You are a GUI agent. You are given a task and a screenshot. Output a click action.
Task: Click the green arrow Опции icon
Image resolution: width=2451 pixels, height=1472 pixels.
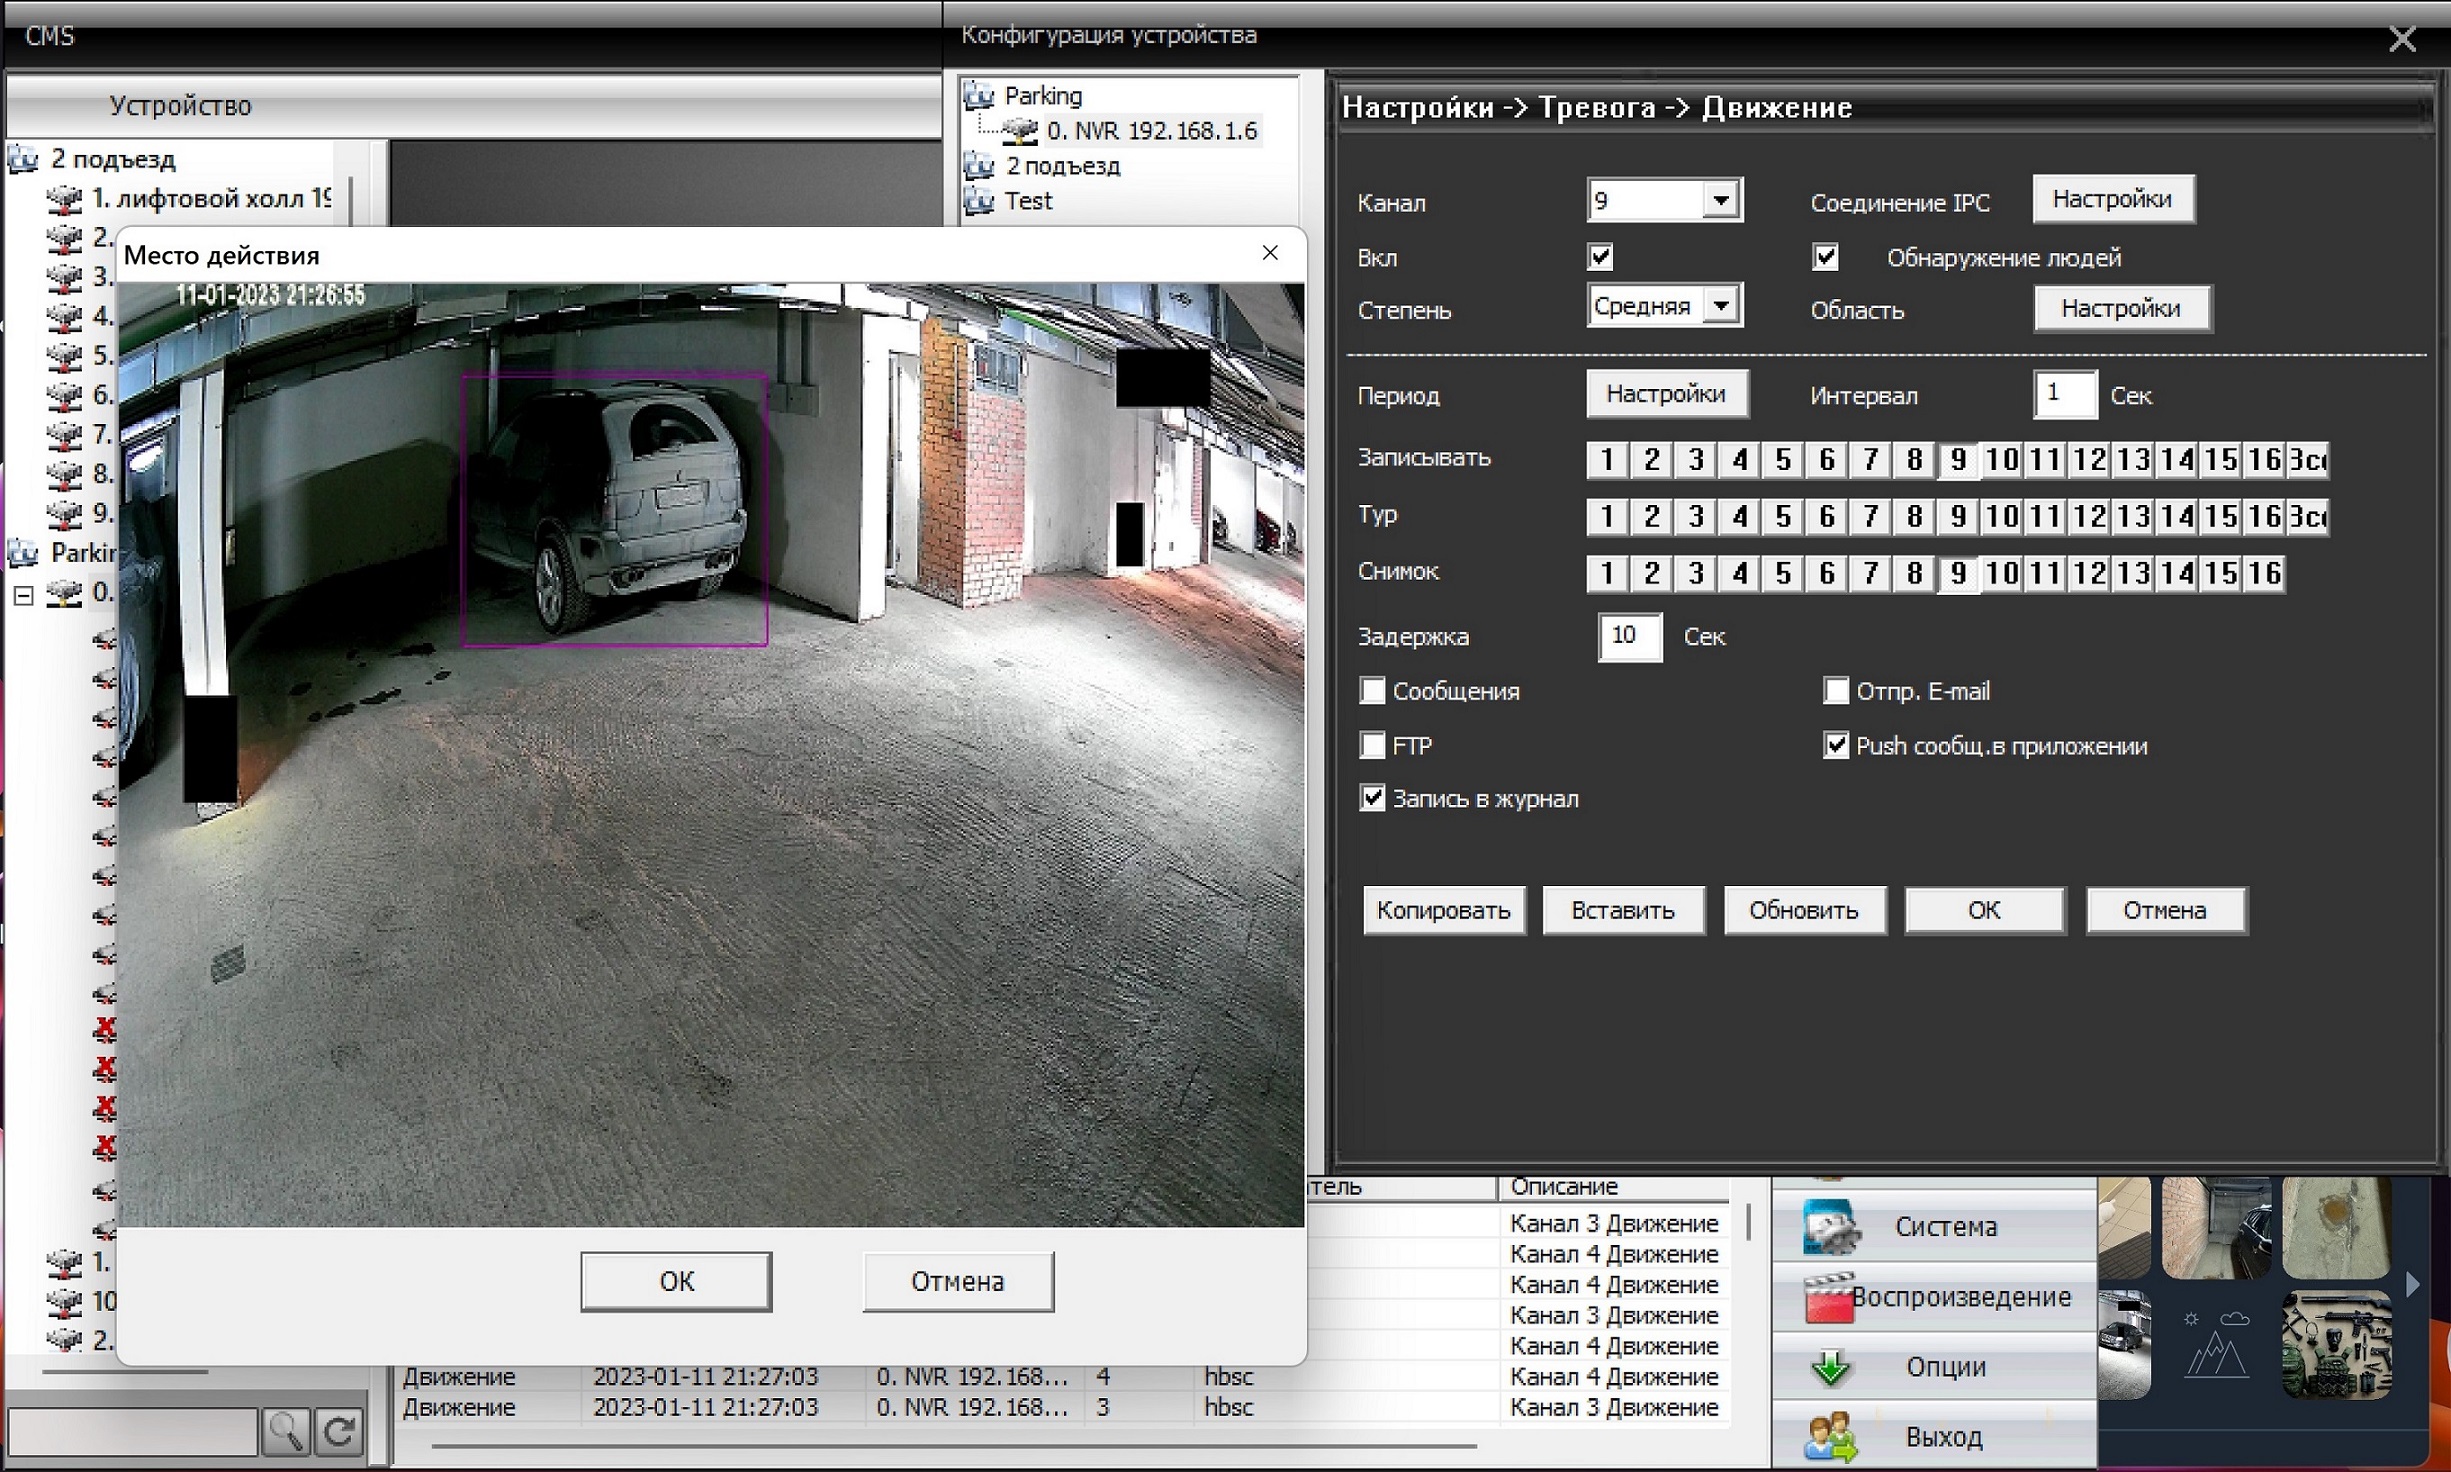coord(1830,1367)
